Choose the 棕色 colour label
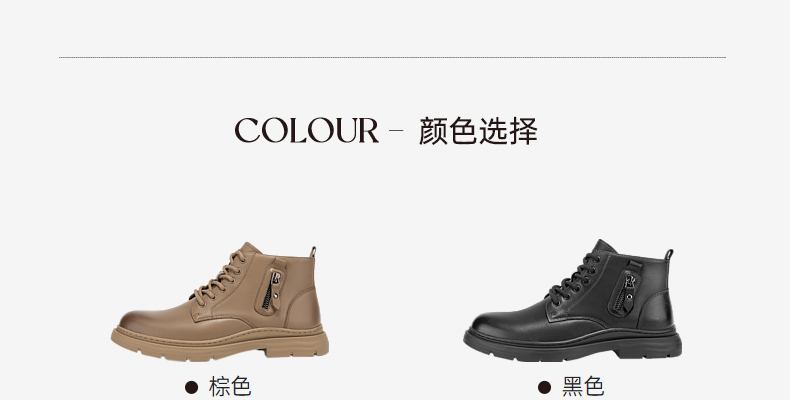The width and height of the screenshot is (790, 400). tap(230, 387)
